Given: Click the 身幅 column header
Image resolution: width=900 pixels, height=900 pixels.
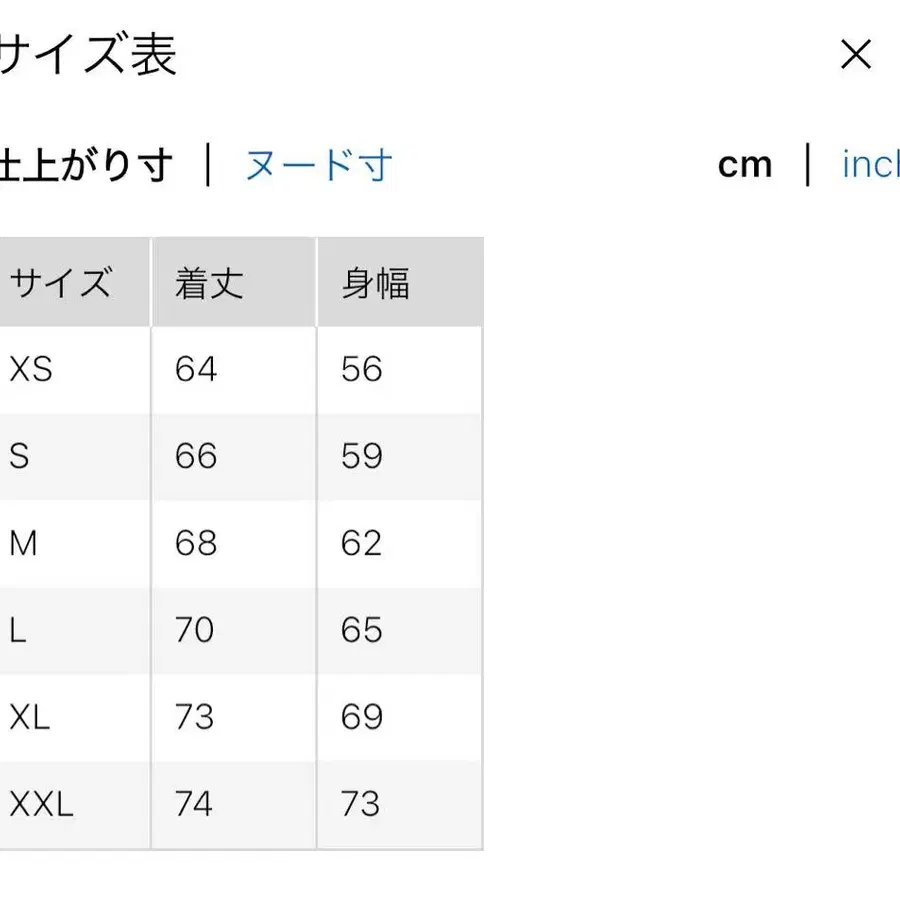Looking at the screenshot, I should [373, 281].
